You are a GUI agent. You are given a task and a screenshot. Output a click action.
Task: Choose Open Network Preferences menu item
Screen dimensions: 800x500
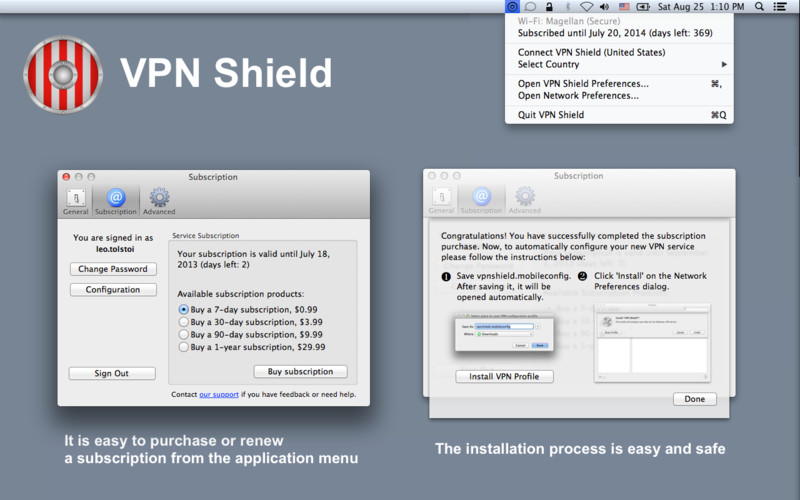click(x=619, y=96)
